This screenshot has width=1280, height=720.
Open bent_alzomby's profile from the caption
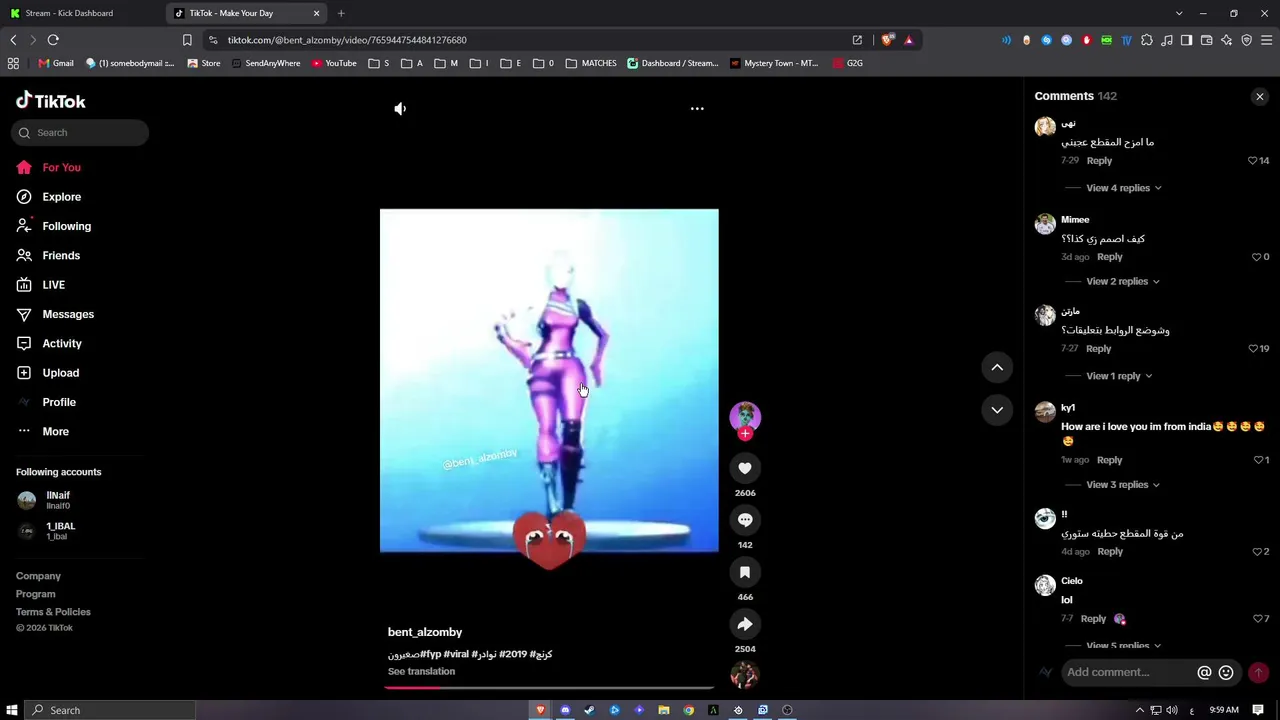coord(425,632)
